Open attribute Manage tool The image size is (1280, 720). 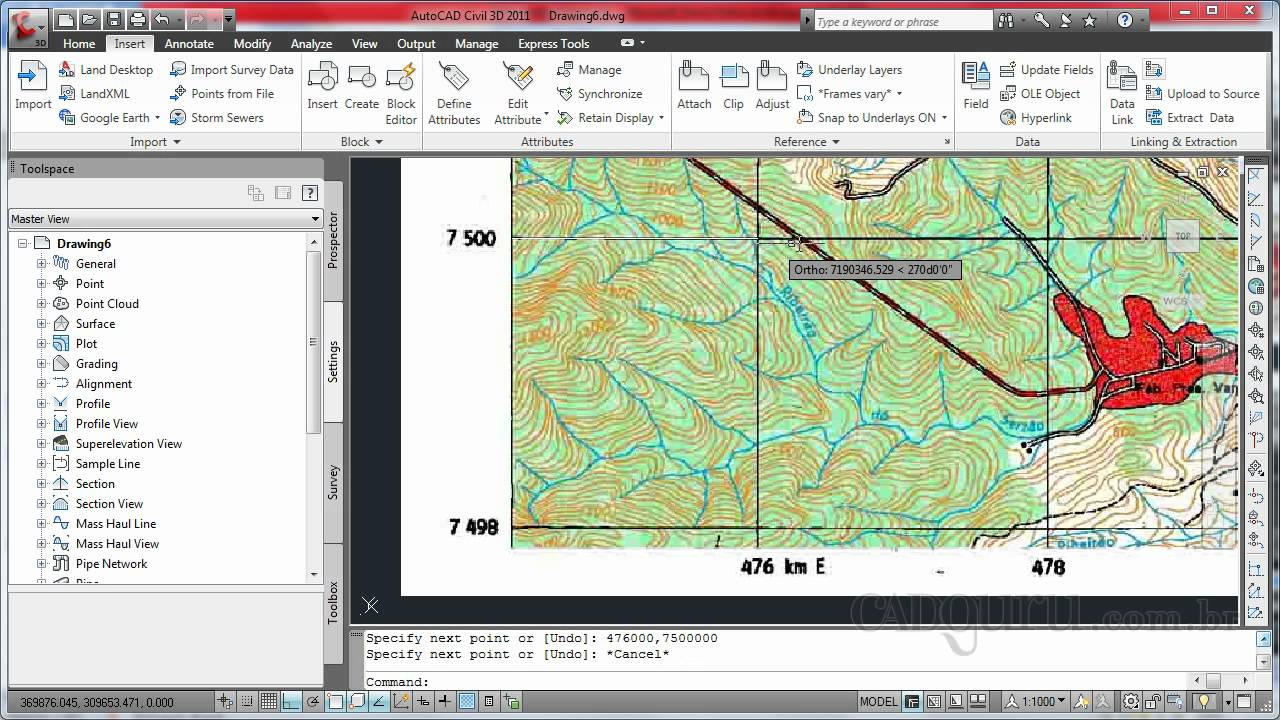point(590,70)
